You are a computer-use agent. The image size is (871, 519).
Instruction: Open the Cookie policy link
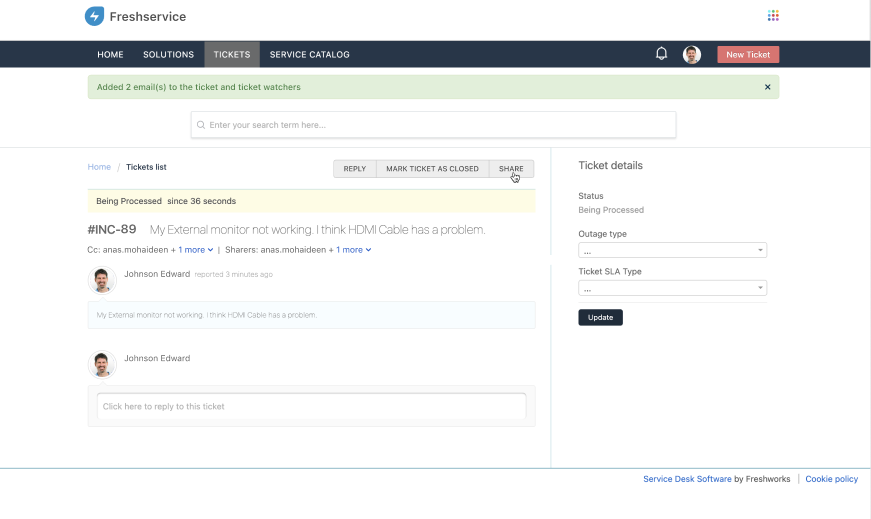tap(832, 479)
